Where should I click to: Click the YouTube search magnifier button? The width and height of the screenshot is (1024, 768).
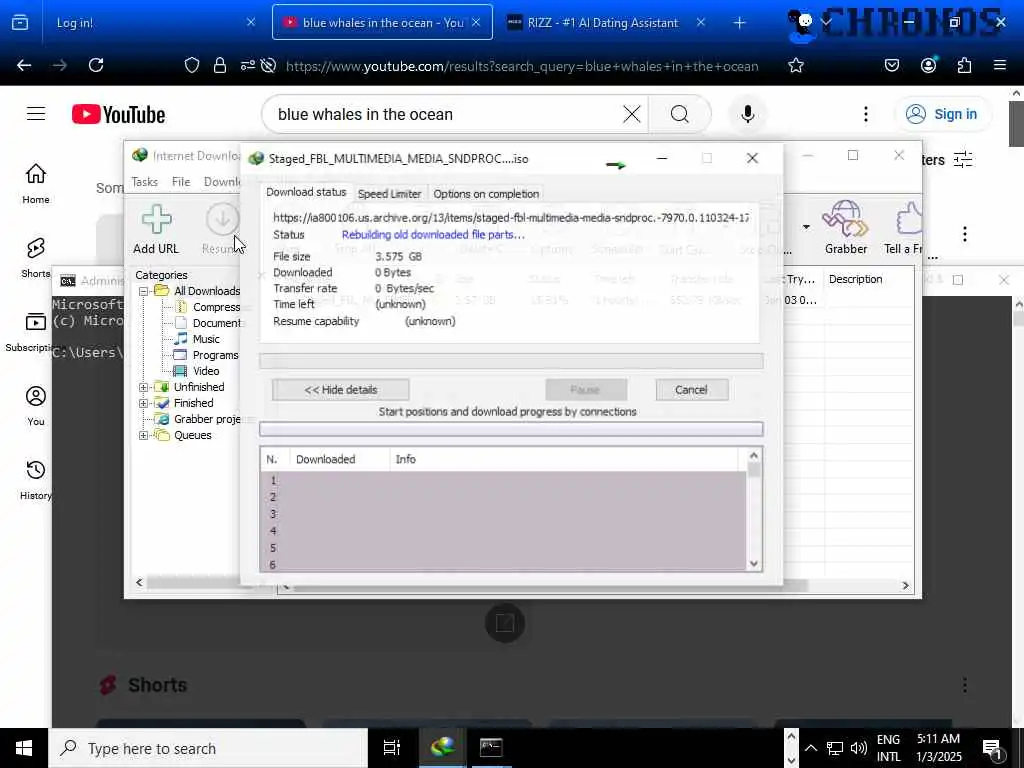[x=680, y=114]
